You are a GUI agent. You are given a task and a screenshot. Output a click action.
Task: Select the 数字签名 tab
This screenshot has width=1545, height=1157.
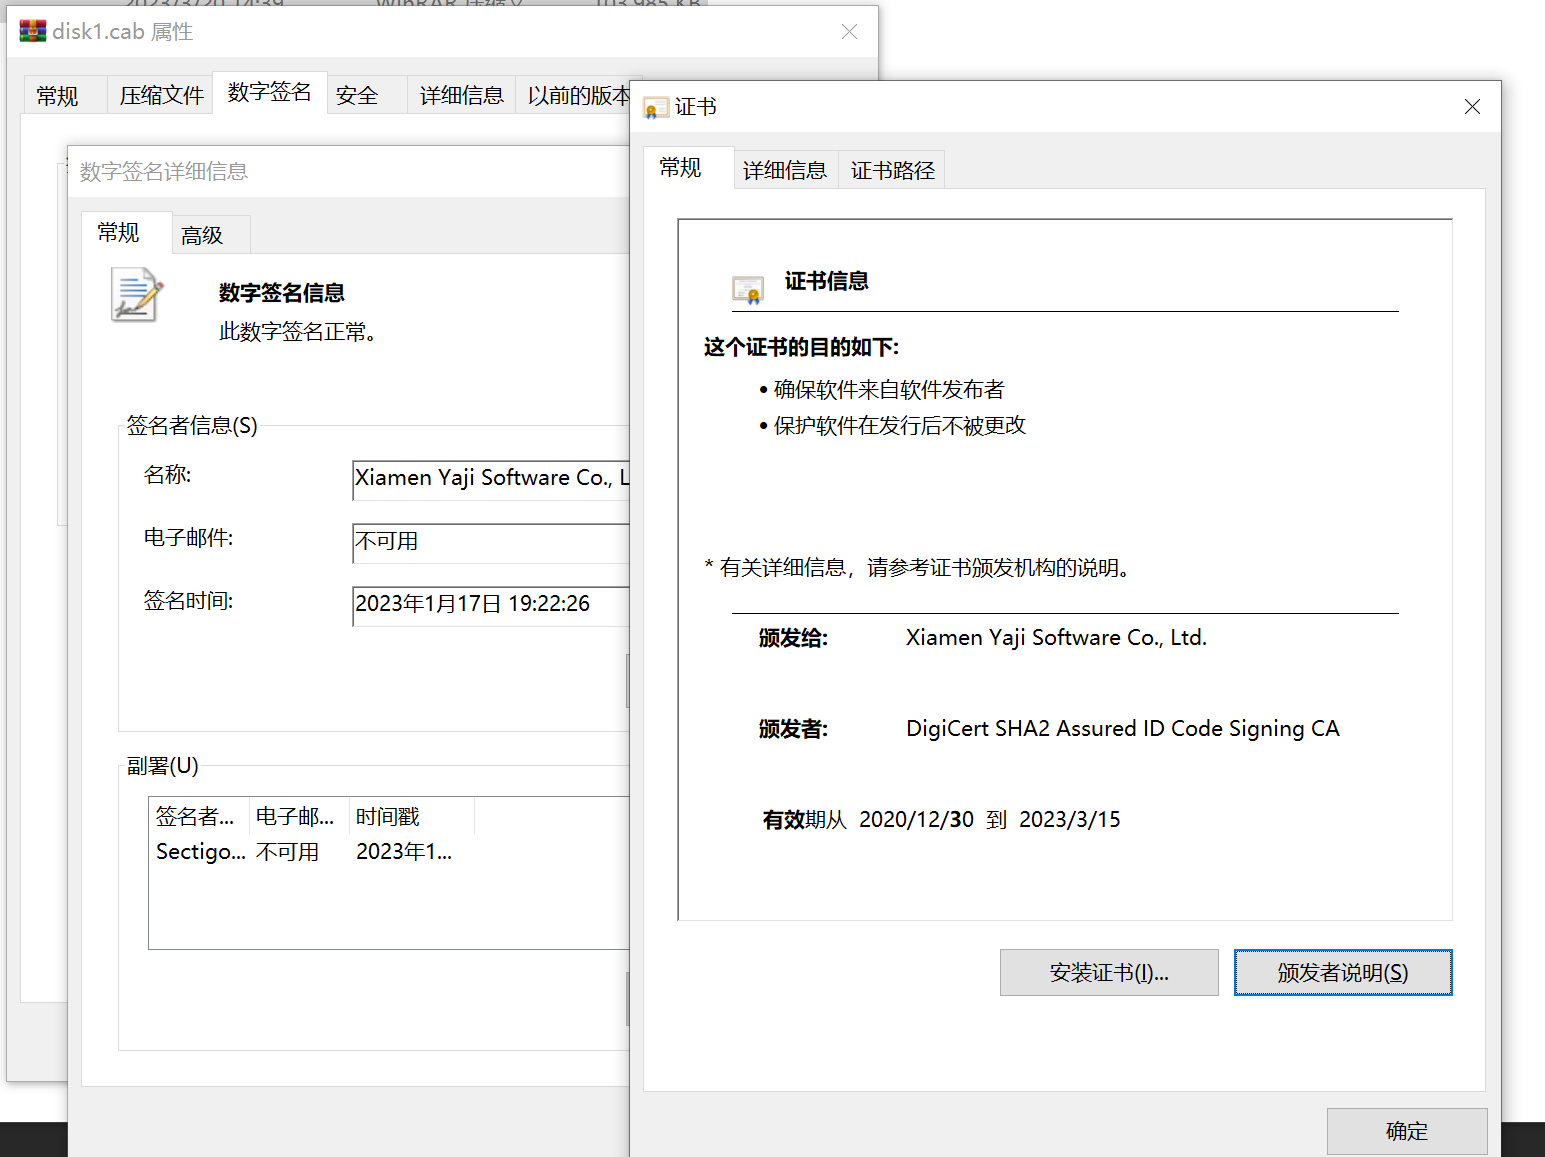270,93
